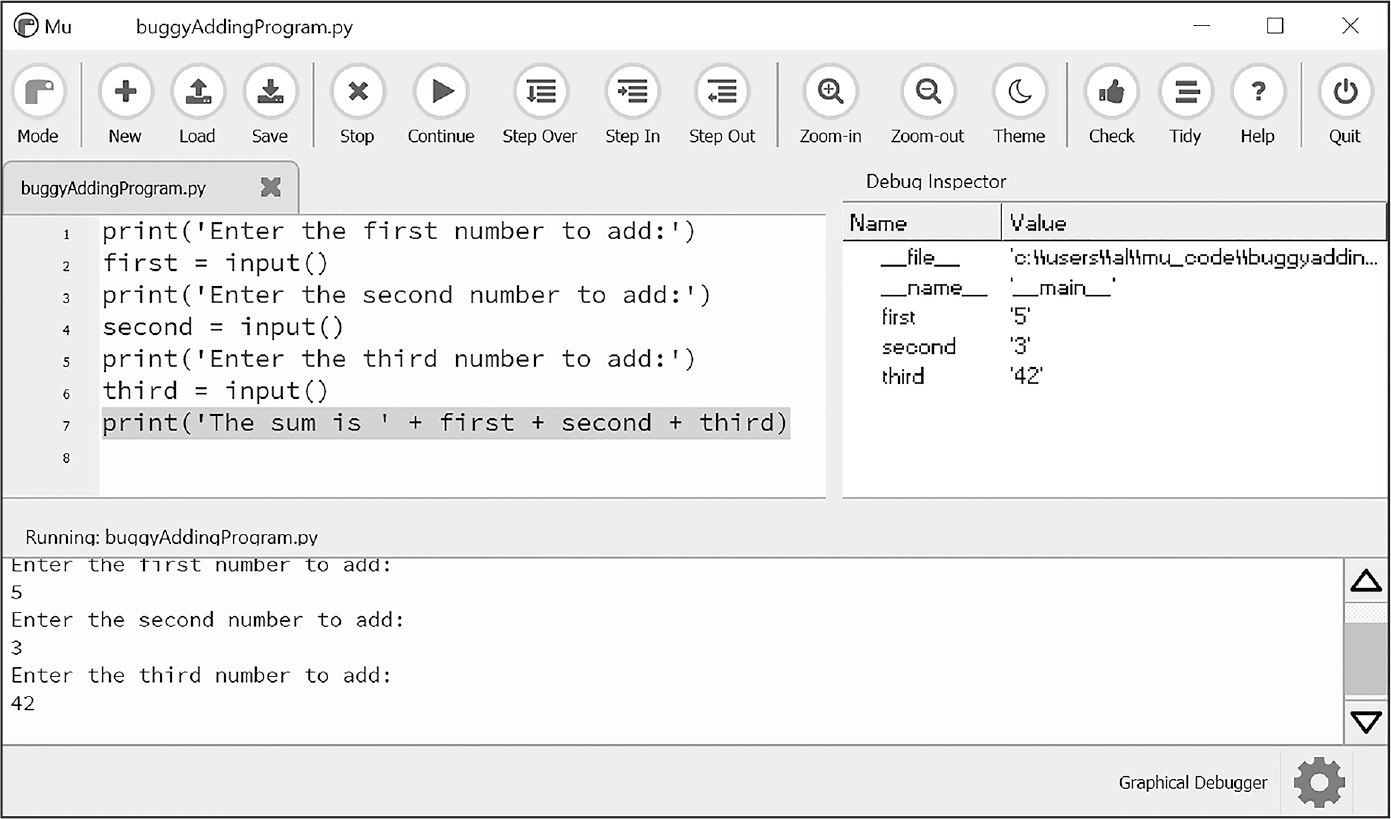Zoom-out of the editor text
Viewport: 1391px width, 819px height.
click(928, 106)
